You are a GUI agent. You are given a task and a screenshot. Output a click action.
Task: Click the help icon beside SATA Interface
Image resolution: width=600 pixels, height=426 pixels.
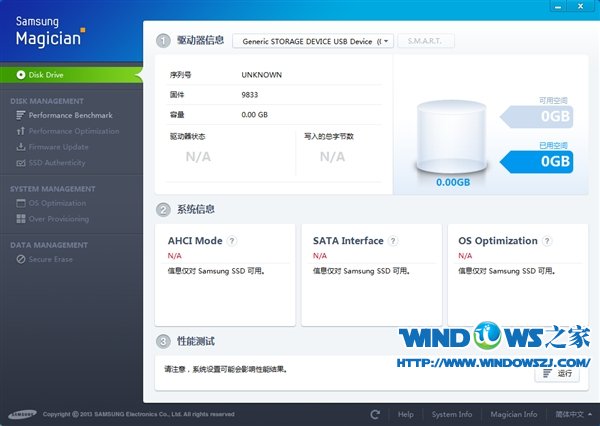pos(393,241)
